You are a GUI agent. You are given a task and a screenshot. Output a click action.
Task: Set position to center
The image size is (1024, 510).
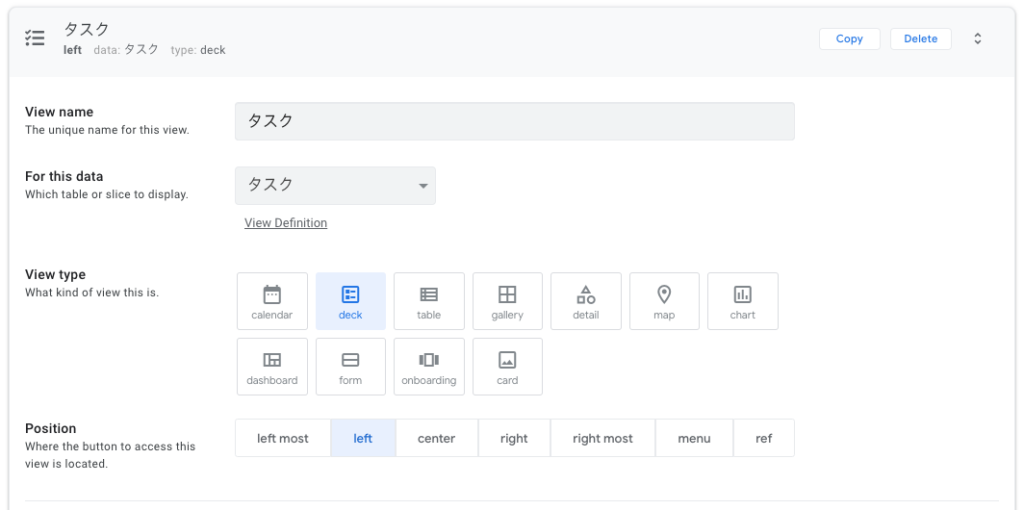tap(436, 438)
